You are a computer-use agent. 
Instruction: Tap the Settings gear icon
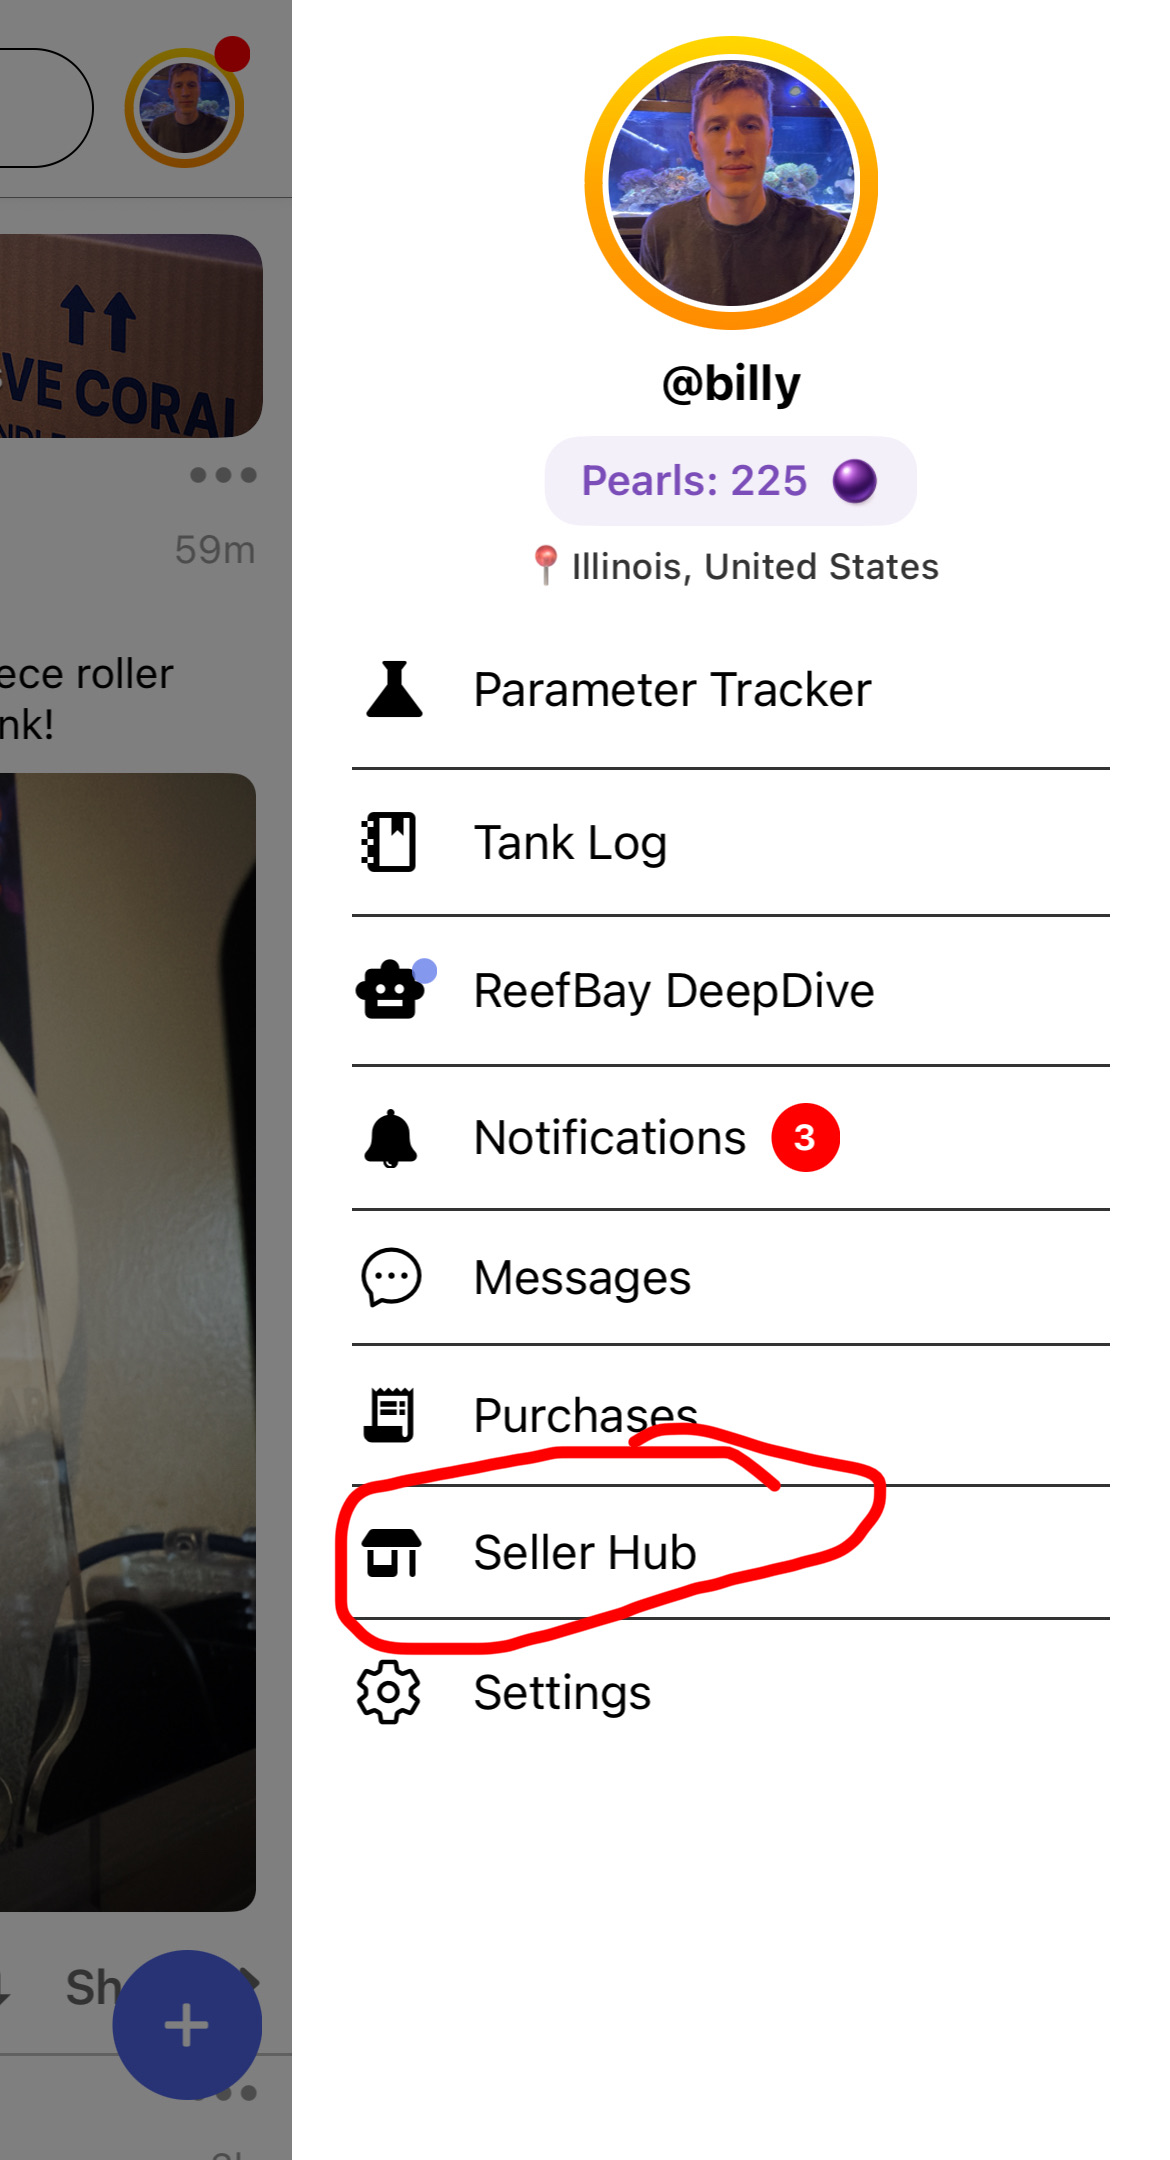pos(389,1692)
